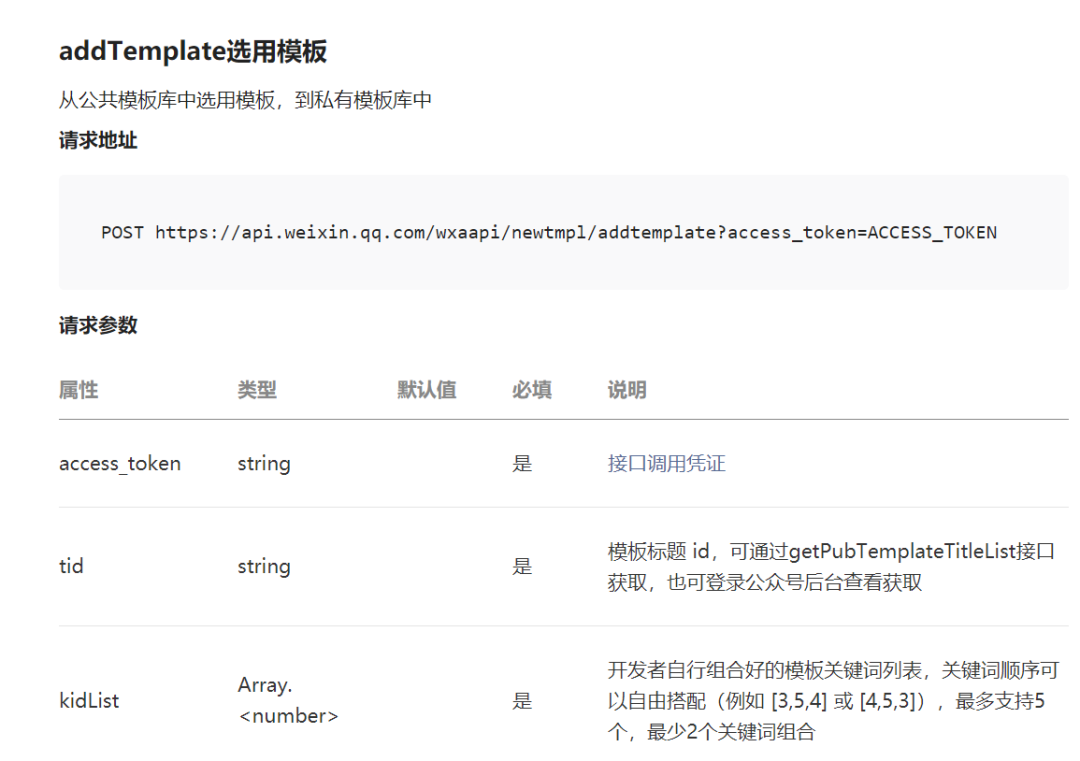Click the 属性 column header
This screenshot has width=1080, height=761.
tap(79, 390)
